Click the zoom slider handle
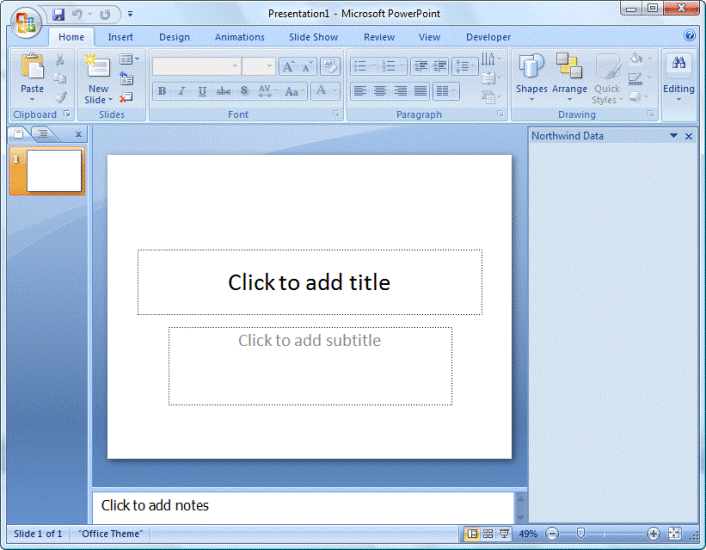 (581, 534)
